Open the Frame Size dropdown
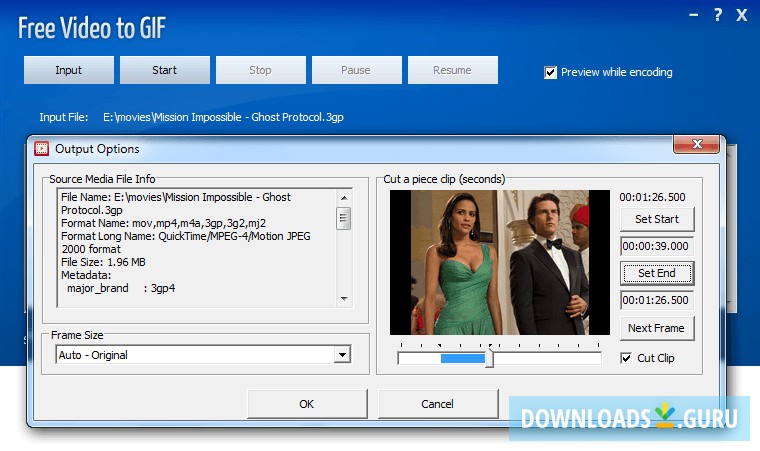760x451 pixels. [x=343, y=355]
